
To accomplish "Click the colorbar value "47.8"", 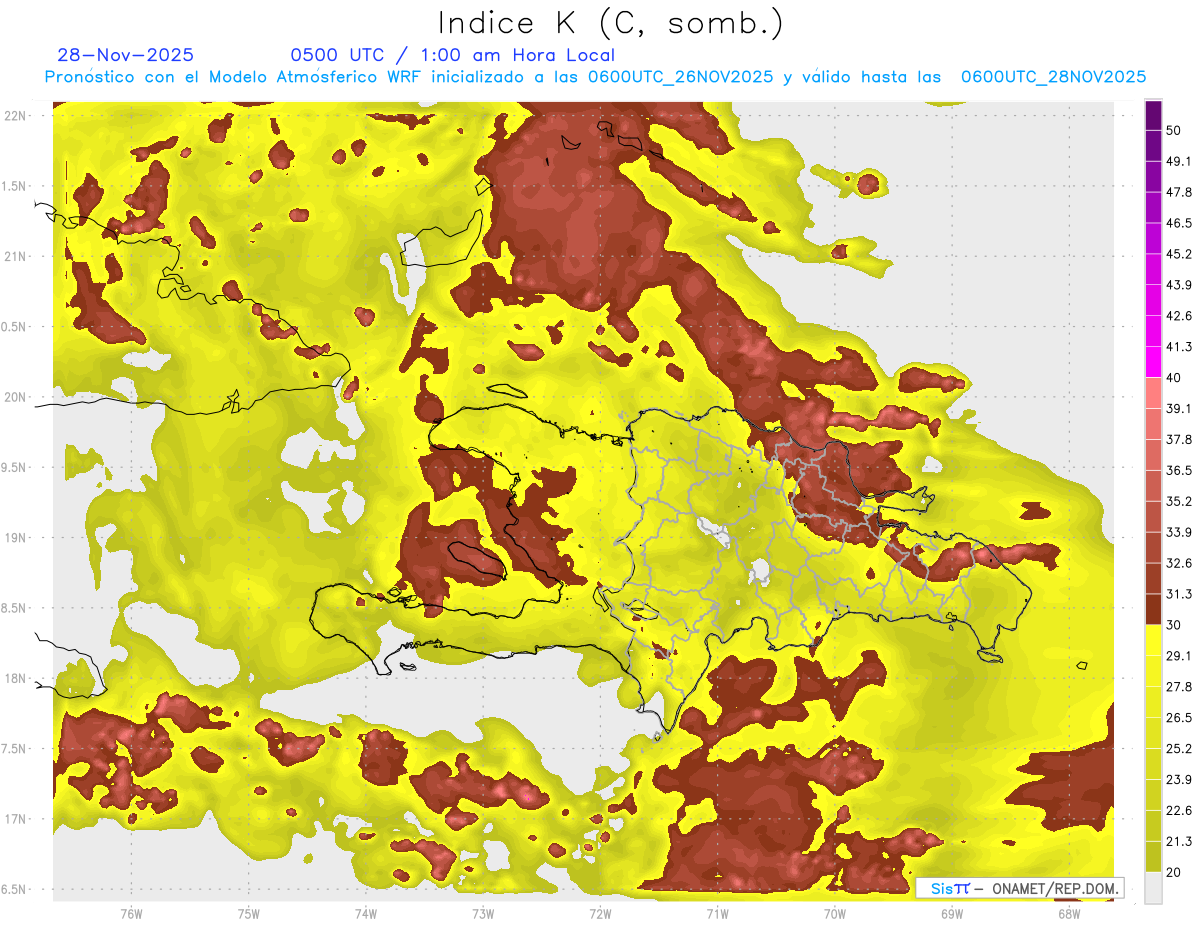I will tap(1179, 192).
